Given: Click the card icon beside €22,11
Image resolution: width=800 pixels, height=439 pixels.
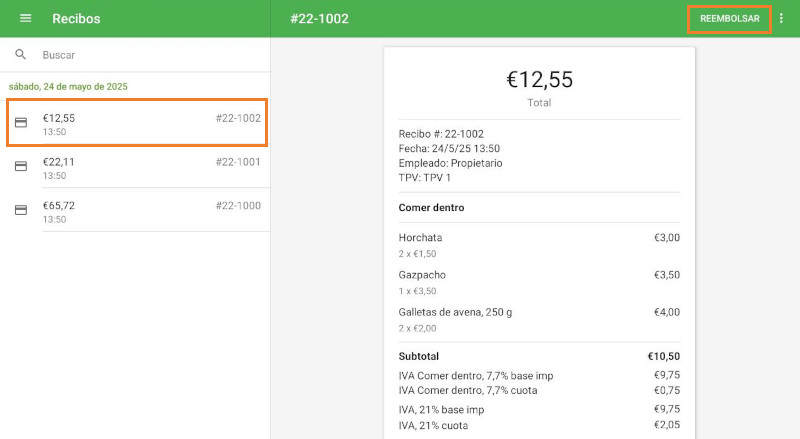Looking at the screenshot, I should point(21,166).
